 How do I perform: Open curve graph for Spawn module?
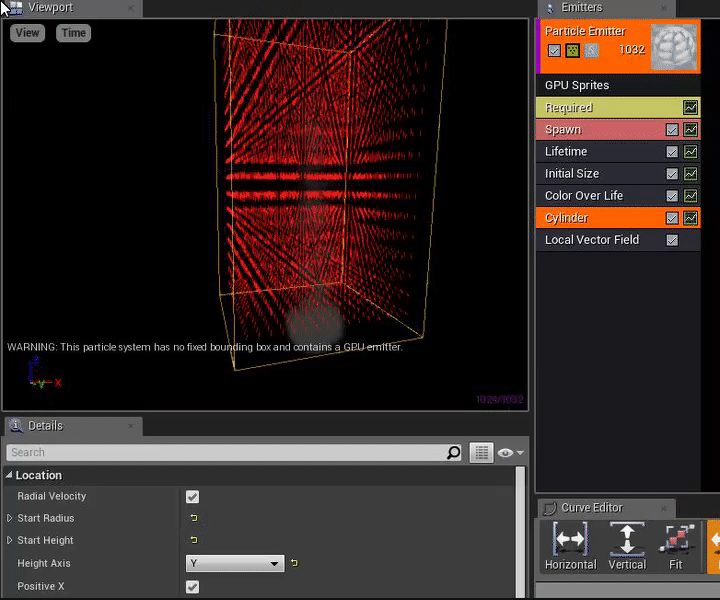(x=690, y=130)
